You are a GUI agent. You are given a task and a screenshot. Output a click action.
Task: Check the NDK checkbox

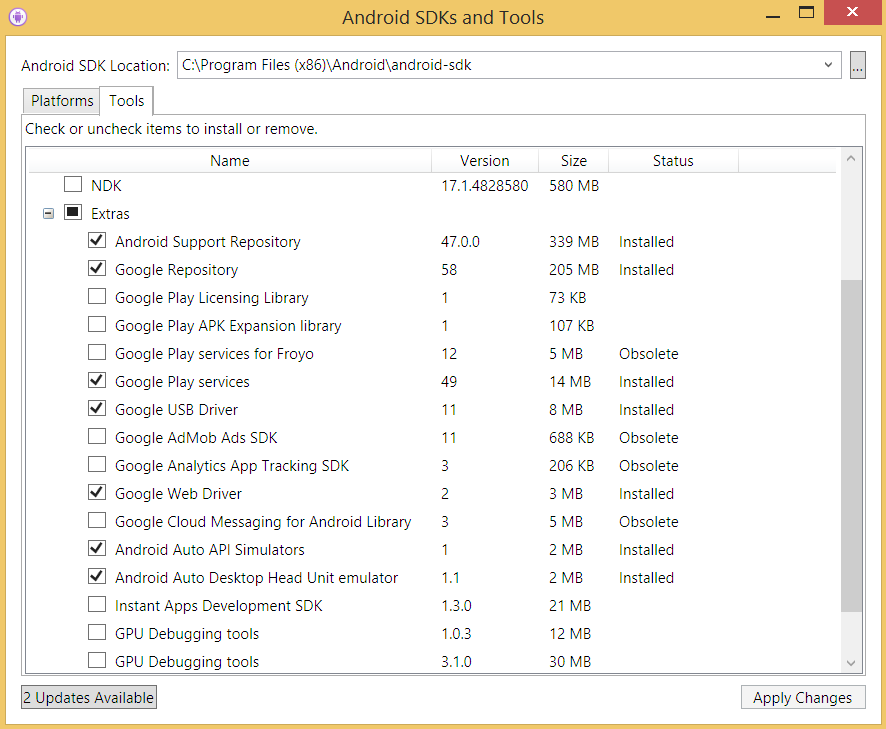click(x=73, y=185)
